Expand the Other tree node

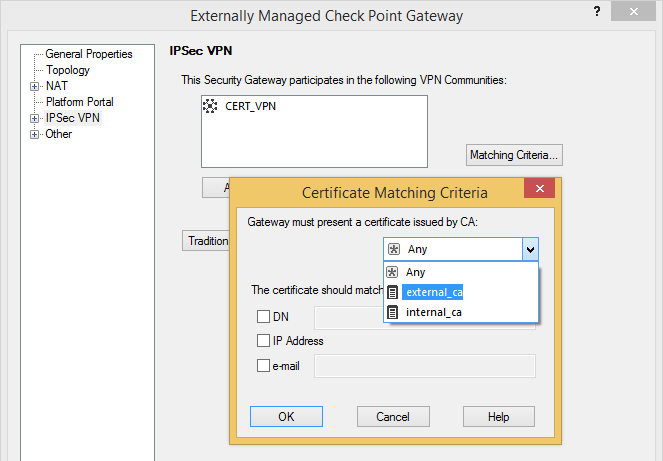pyautogui.click(x=35, y=134)
